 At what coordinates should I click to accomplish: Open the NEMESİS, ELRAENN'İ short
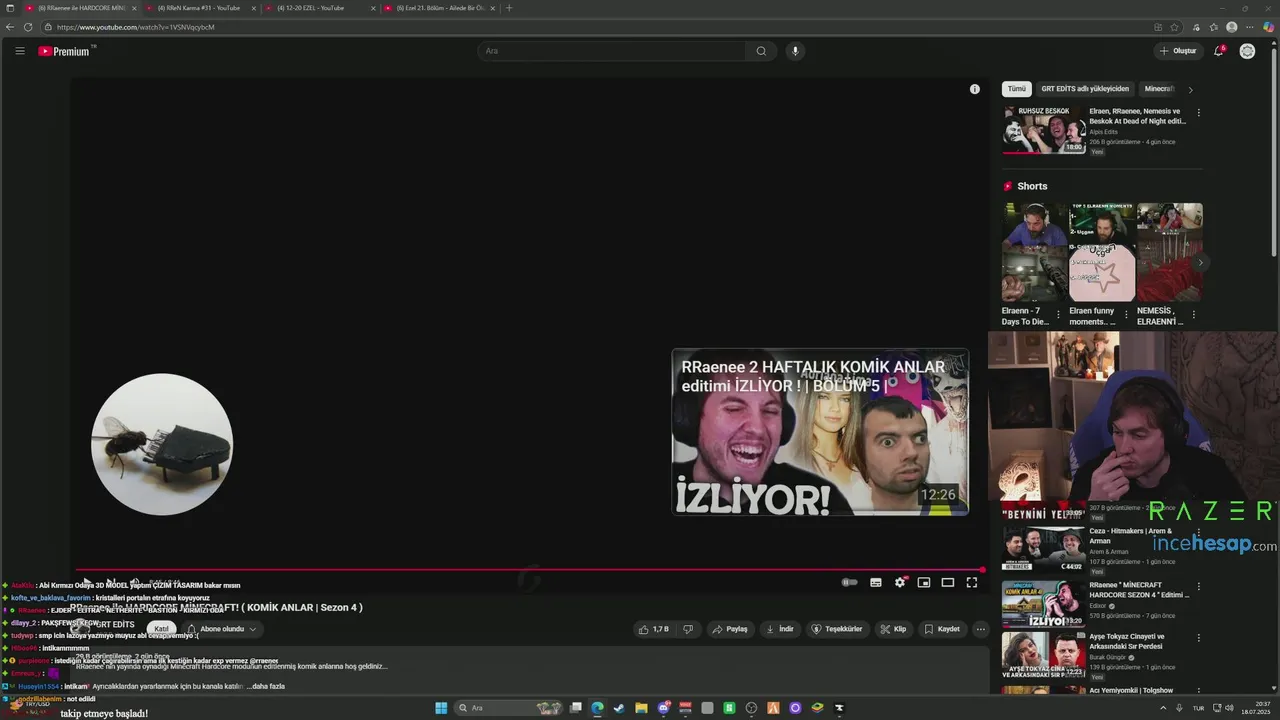point(1169,252)
